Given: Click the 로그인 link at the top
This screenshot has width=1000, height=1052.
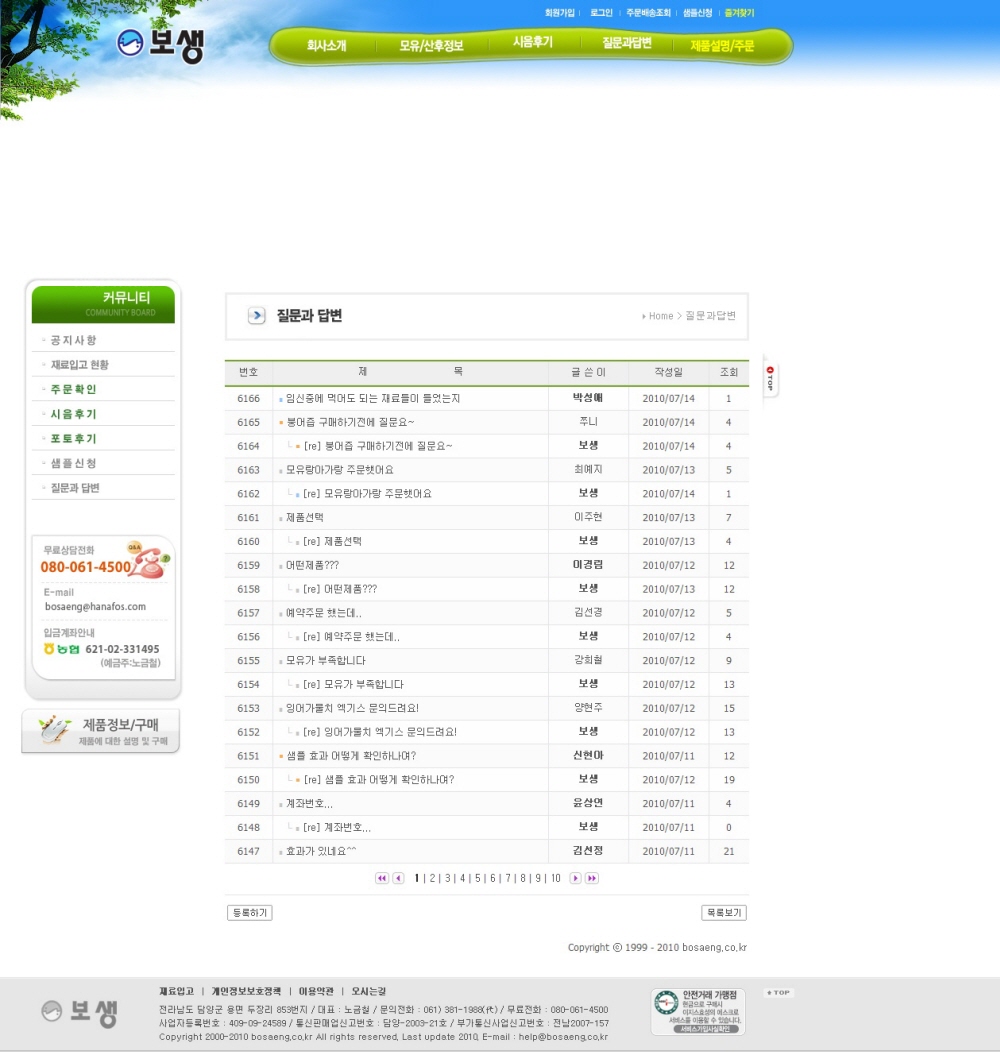Looking at the screenshot, I should tap(601, 13).
